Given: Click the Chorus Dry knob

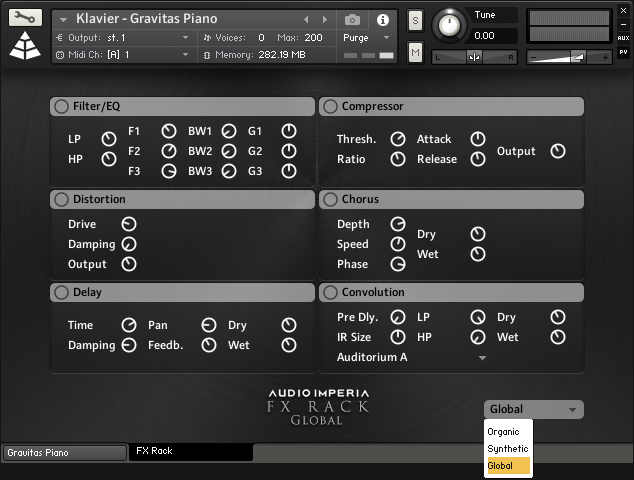Looking at the screenshot, I should 478,234.
